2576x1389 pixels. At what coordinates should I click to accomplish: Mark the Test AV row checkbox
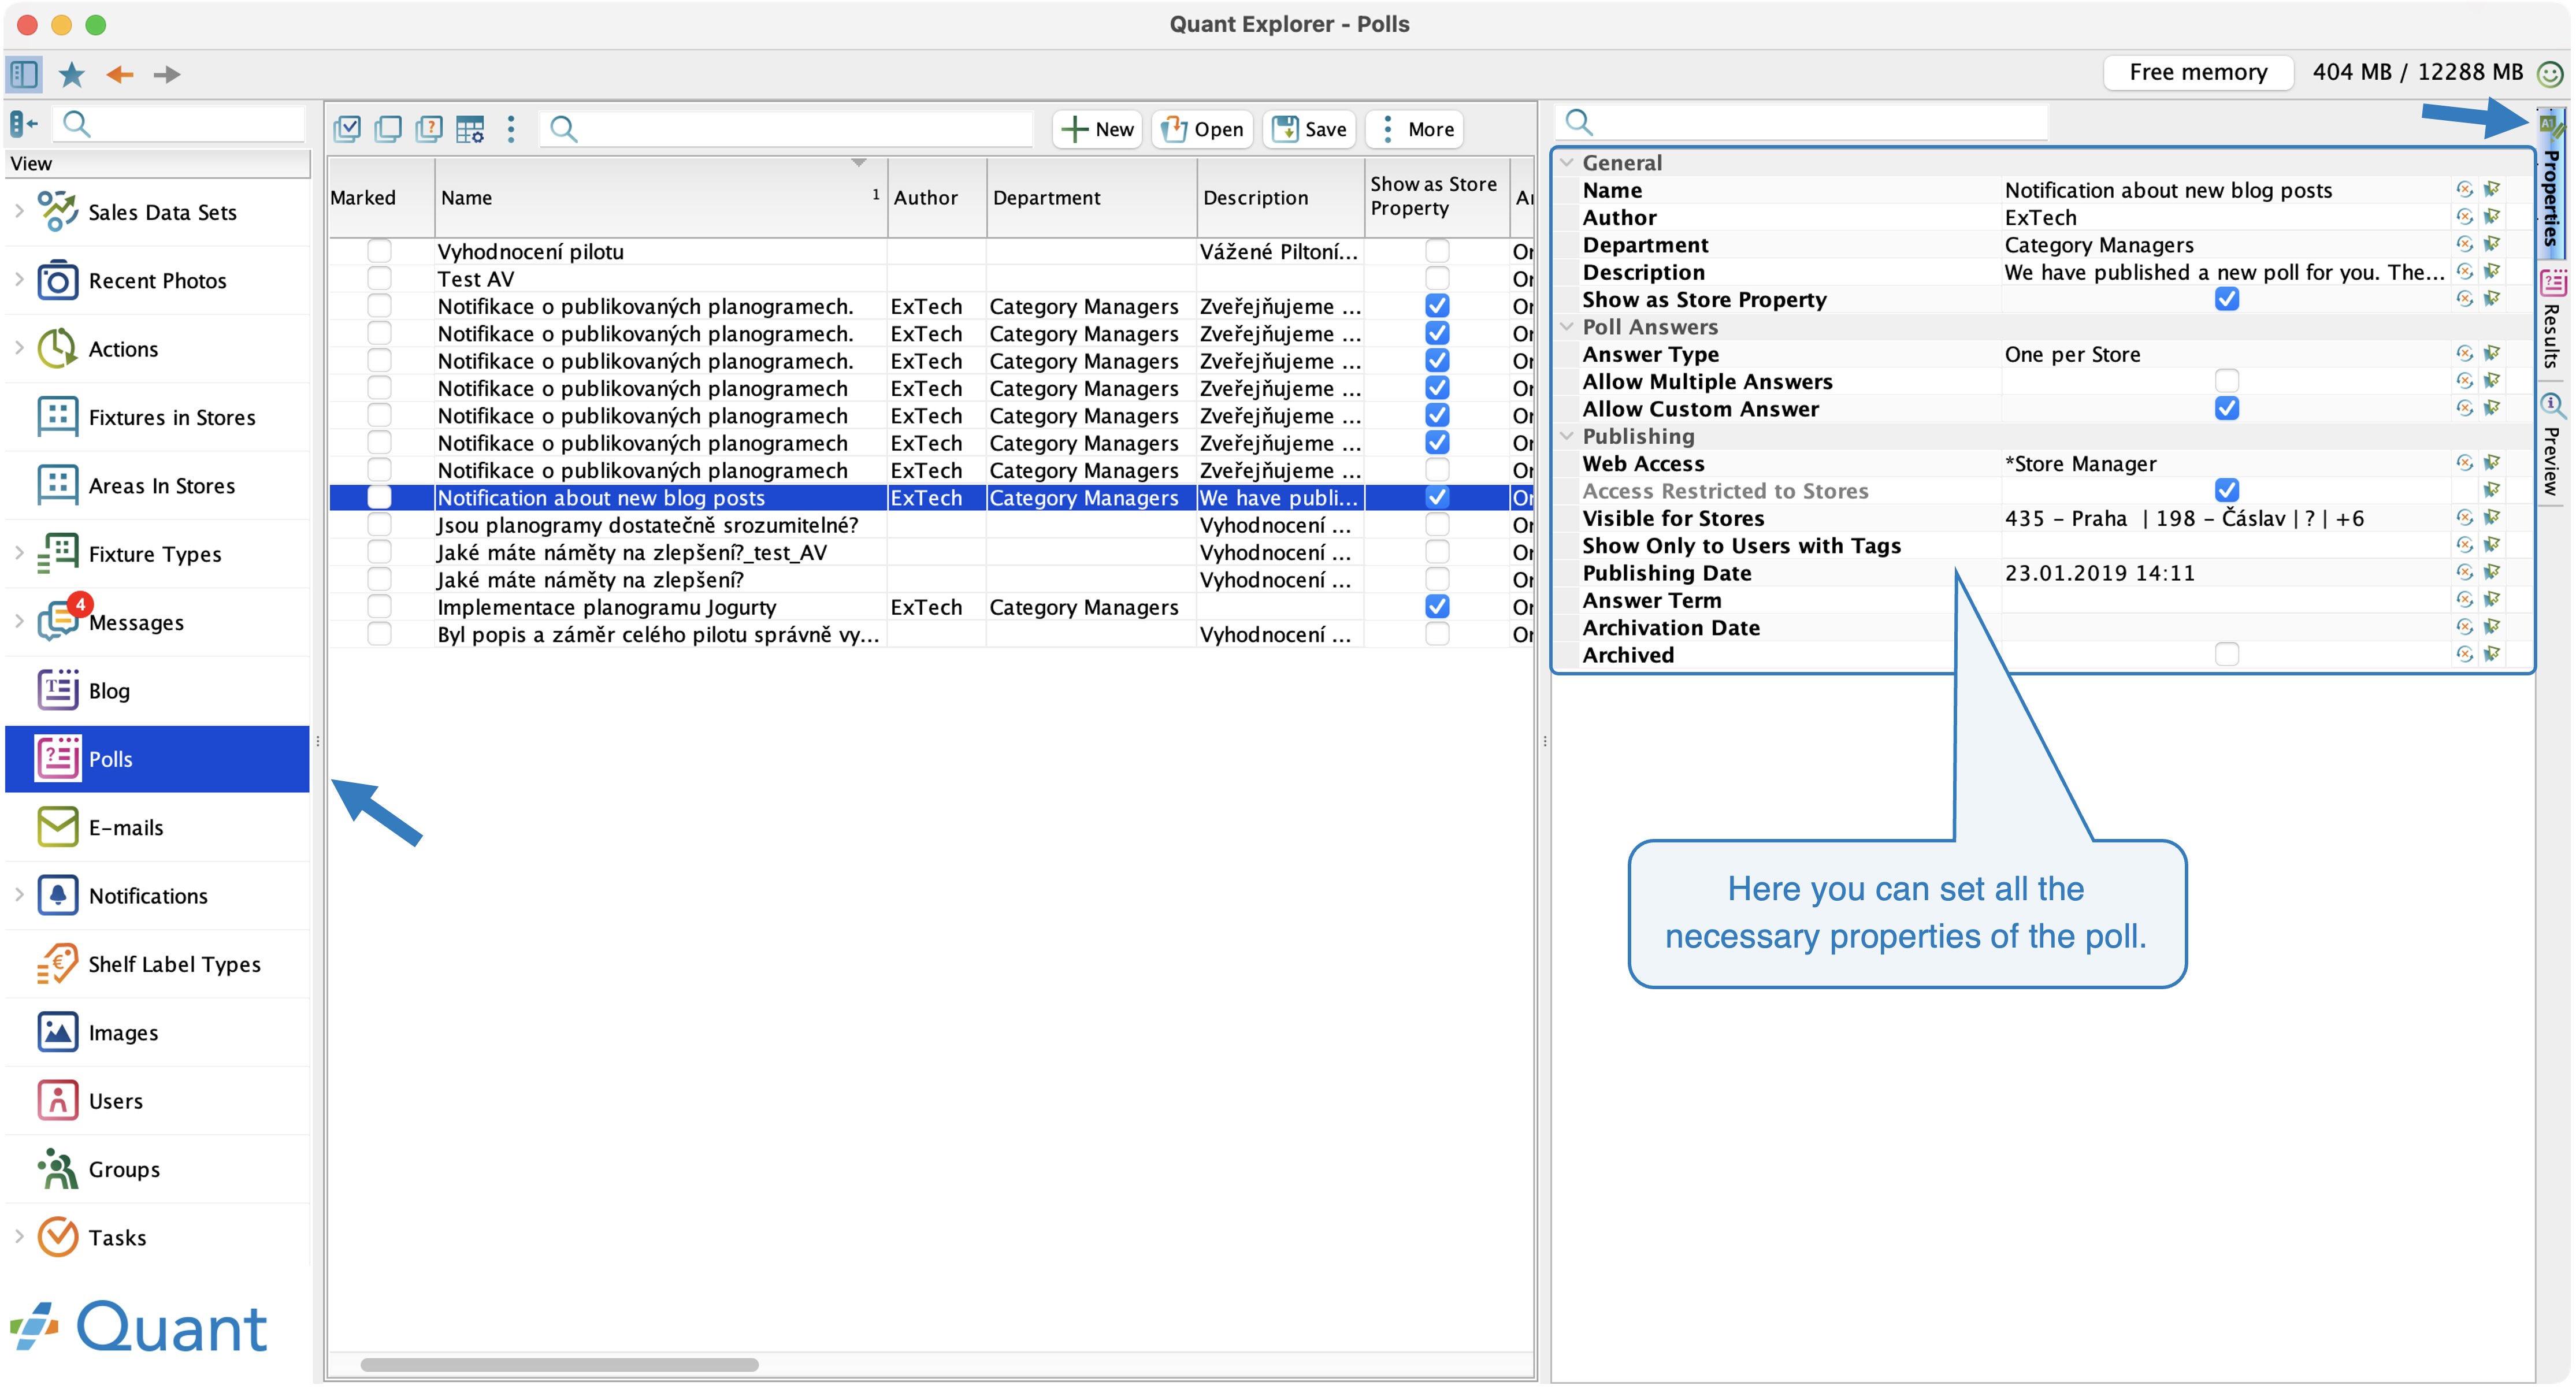pyautogui.click(x=379, y=278)
